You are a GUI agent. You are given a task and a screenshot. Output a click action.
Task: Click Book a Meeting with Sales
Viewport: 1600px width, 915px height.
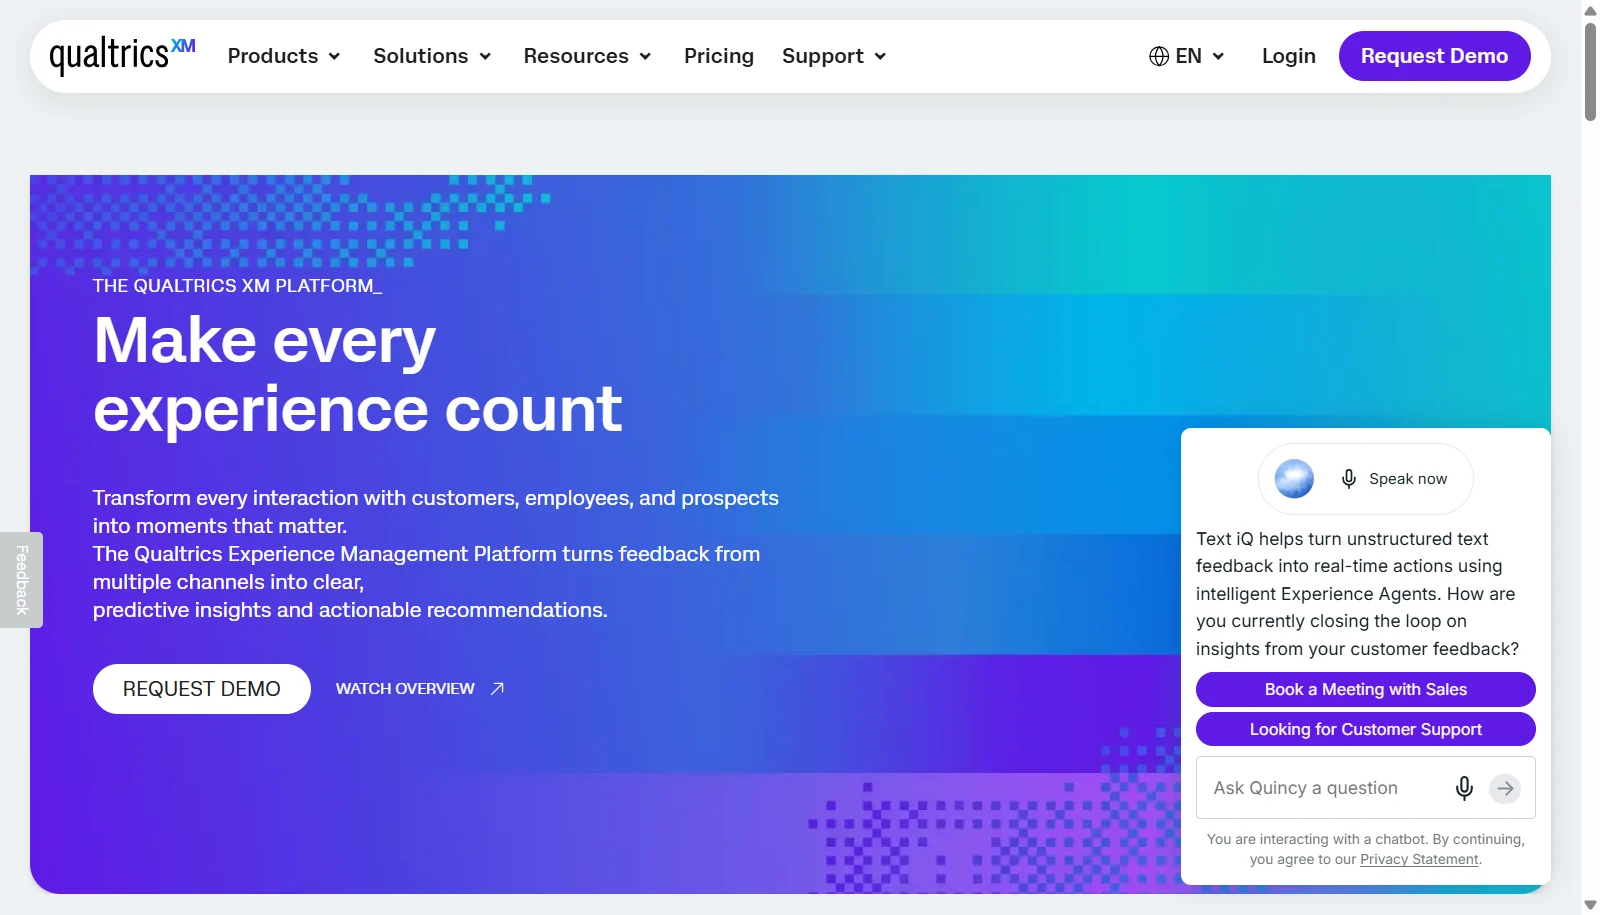click(x=1366, y=689)
